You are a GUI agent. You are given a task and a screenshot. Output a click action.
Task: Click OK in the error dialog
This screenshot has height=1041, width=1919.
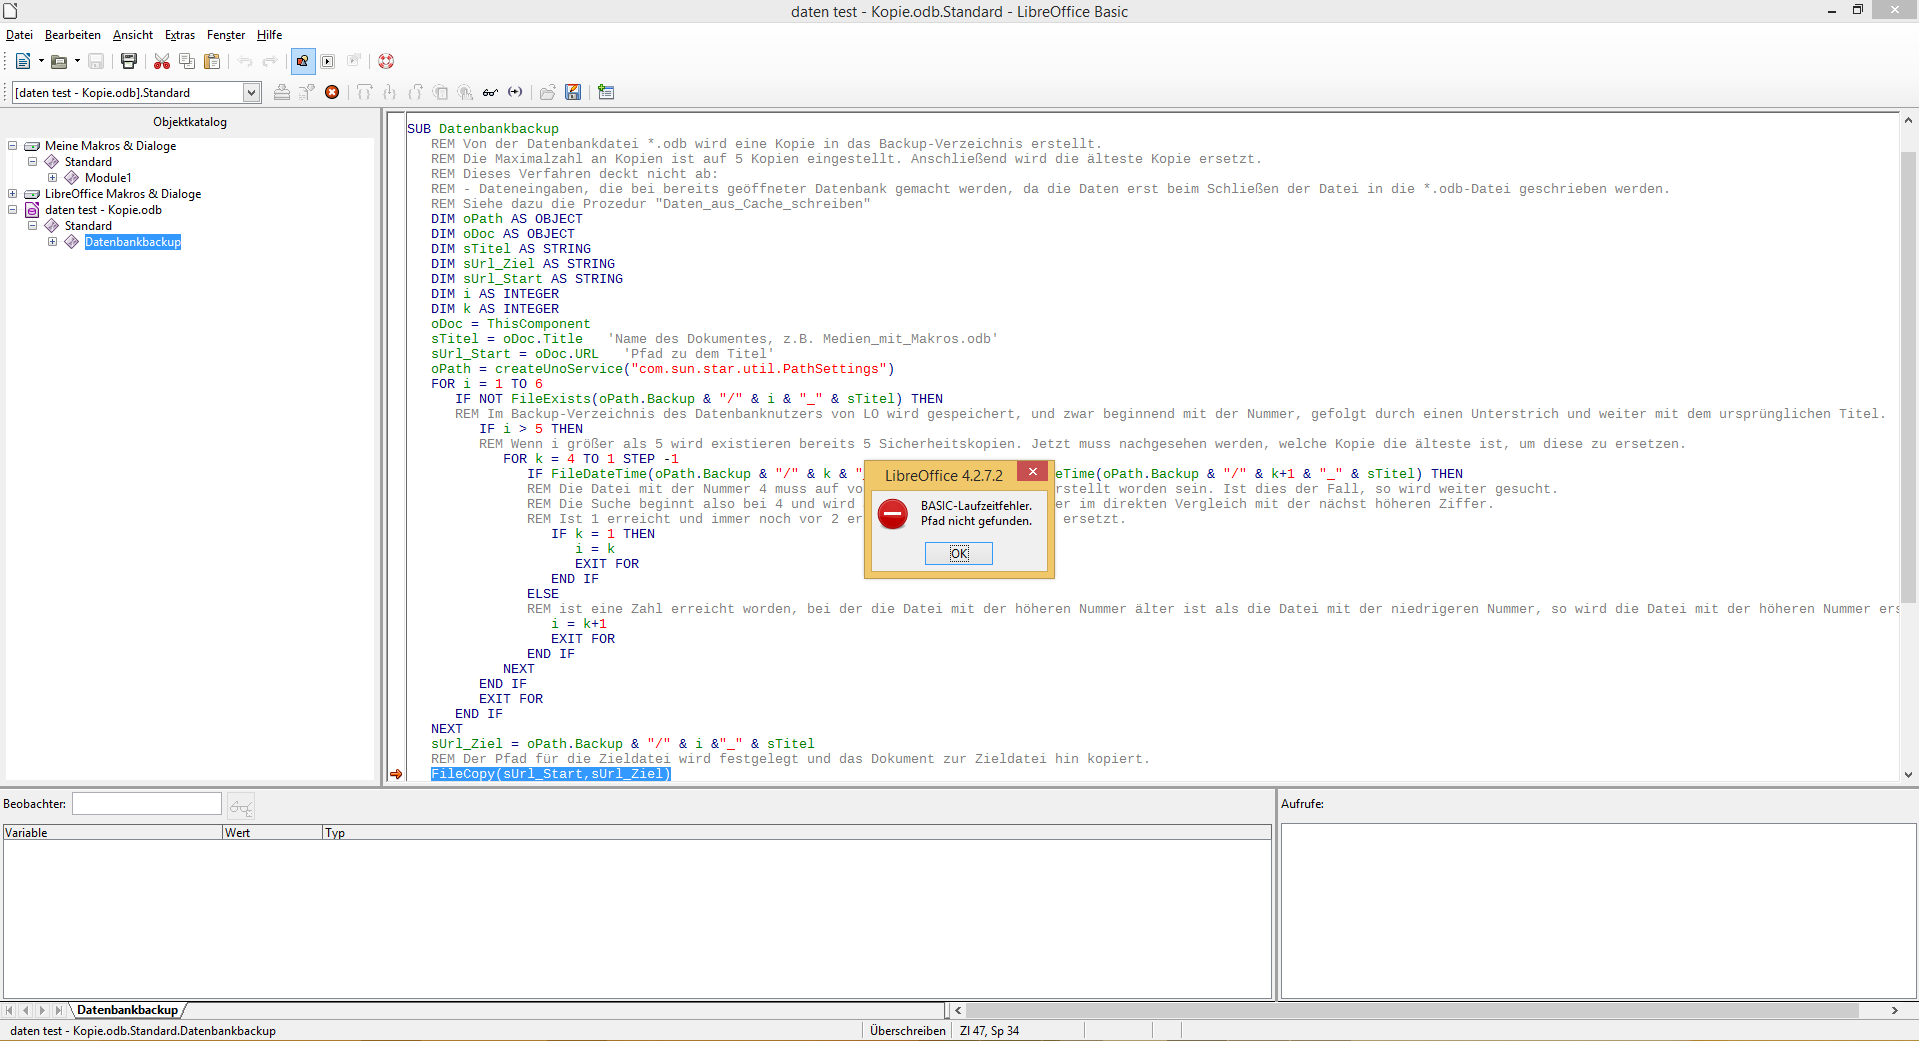click(x=959, y=553)
